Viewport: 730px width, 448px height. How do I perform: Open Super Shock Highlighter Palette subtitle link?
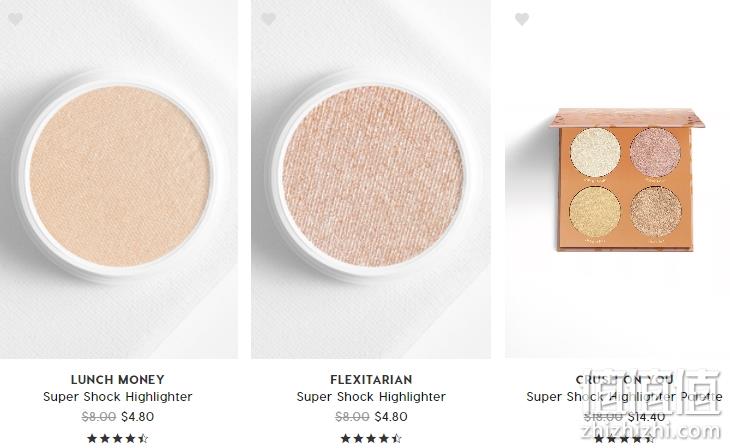[624, 397]
